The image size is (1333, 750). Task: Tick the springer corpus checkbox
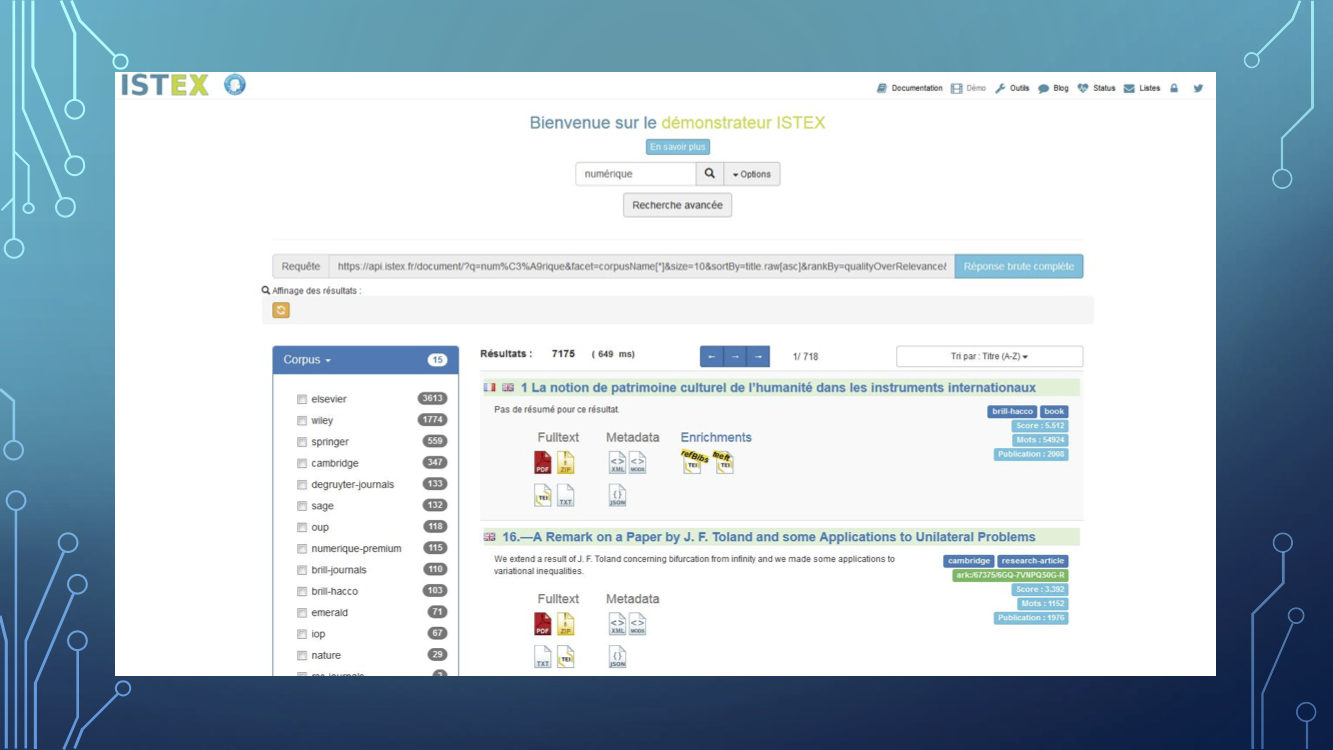(302, 442)
